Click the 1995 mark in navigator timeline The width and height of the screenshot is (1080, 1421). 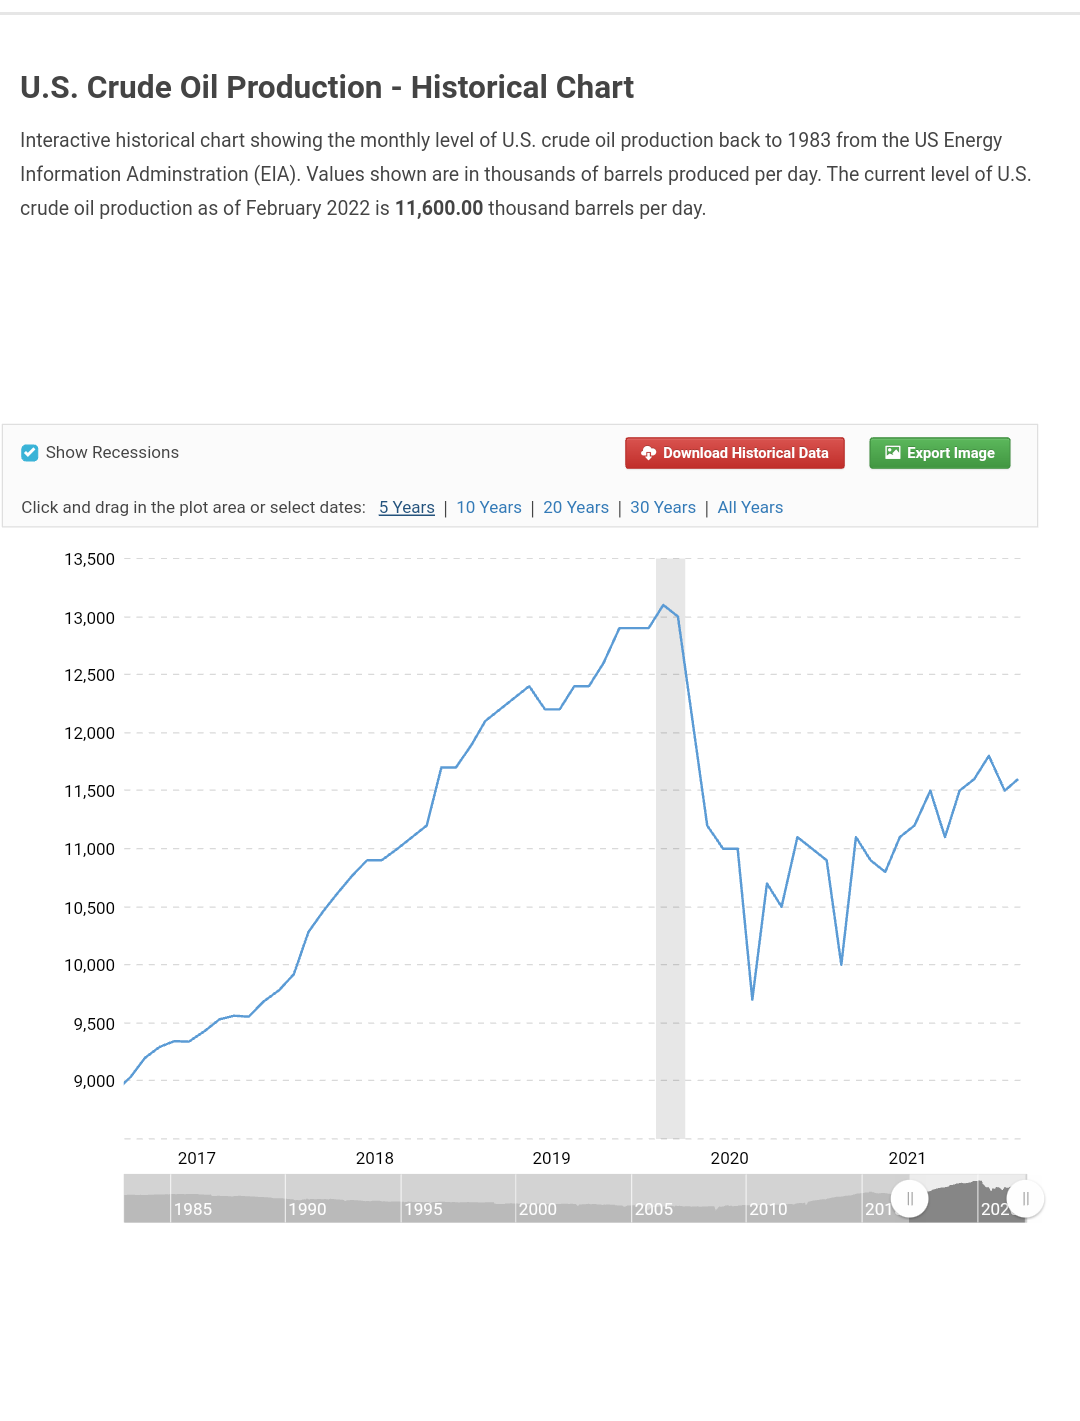(x=423, y=1209)
